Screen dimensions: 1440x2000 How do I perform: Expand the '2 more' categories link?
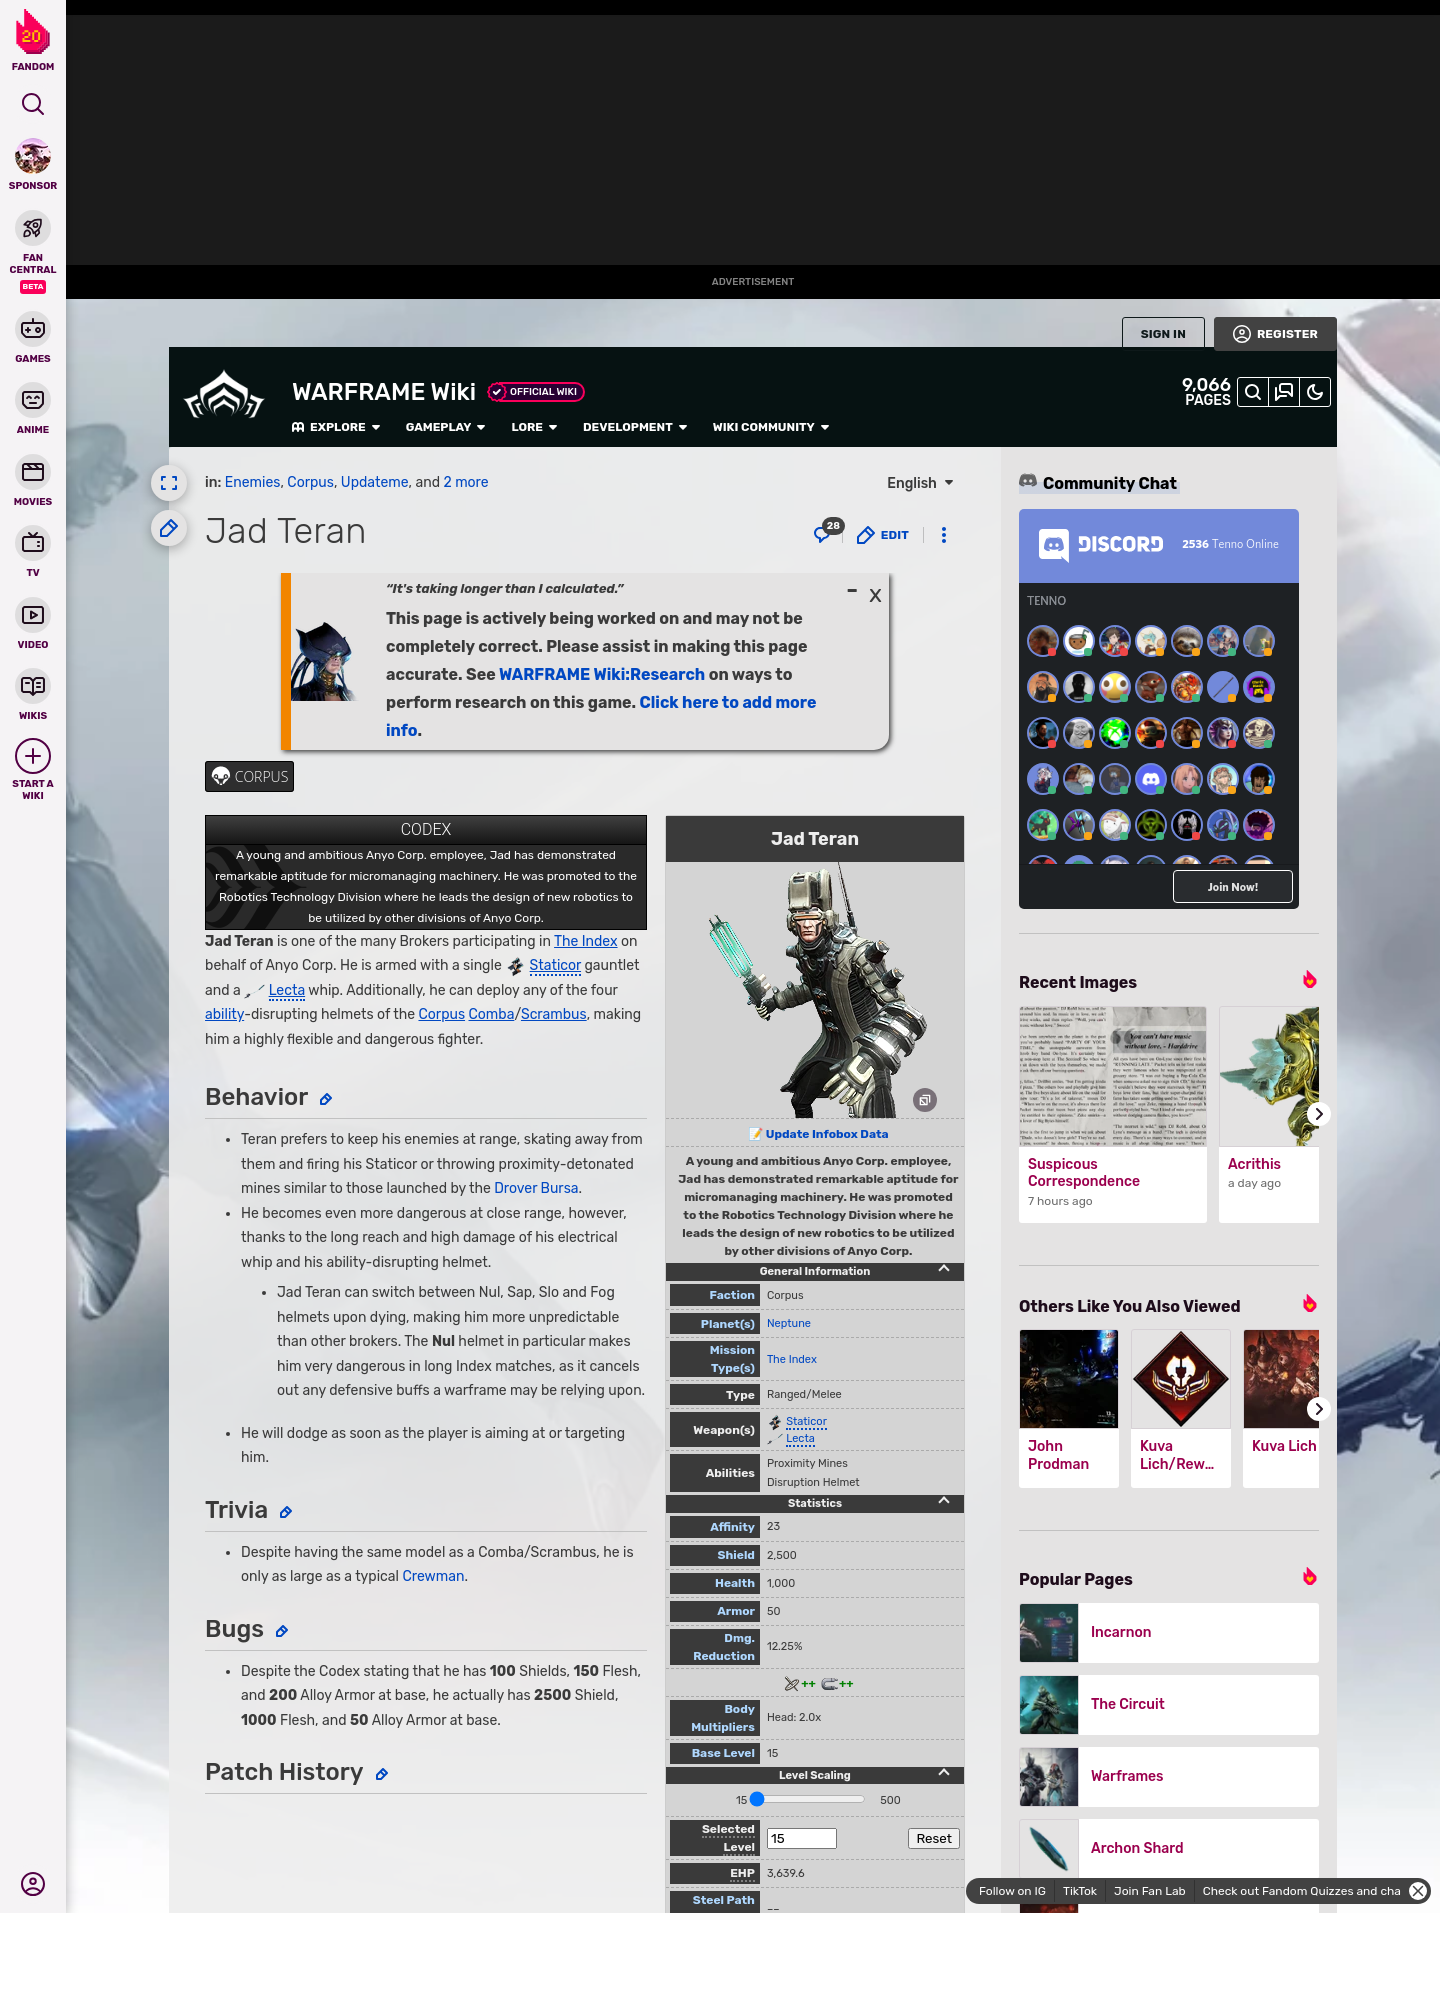[466, 482]
